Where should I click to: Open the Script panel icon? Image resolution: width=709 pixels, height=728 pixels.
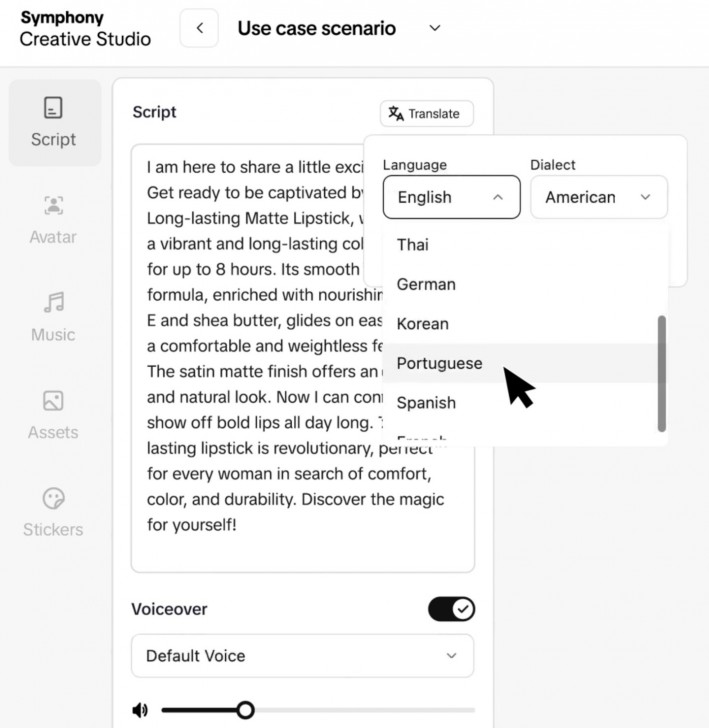coord(54,108)
